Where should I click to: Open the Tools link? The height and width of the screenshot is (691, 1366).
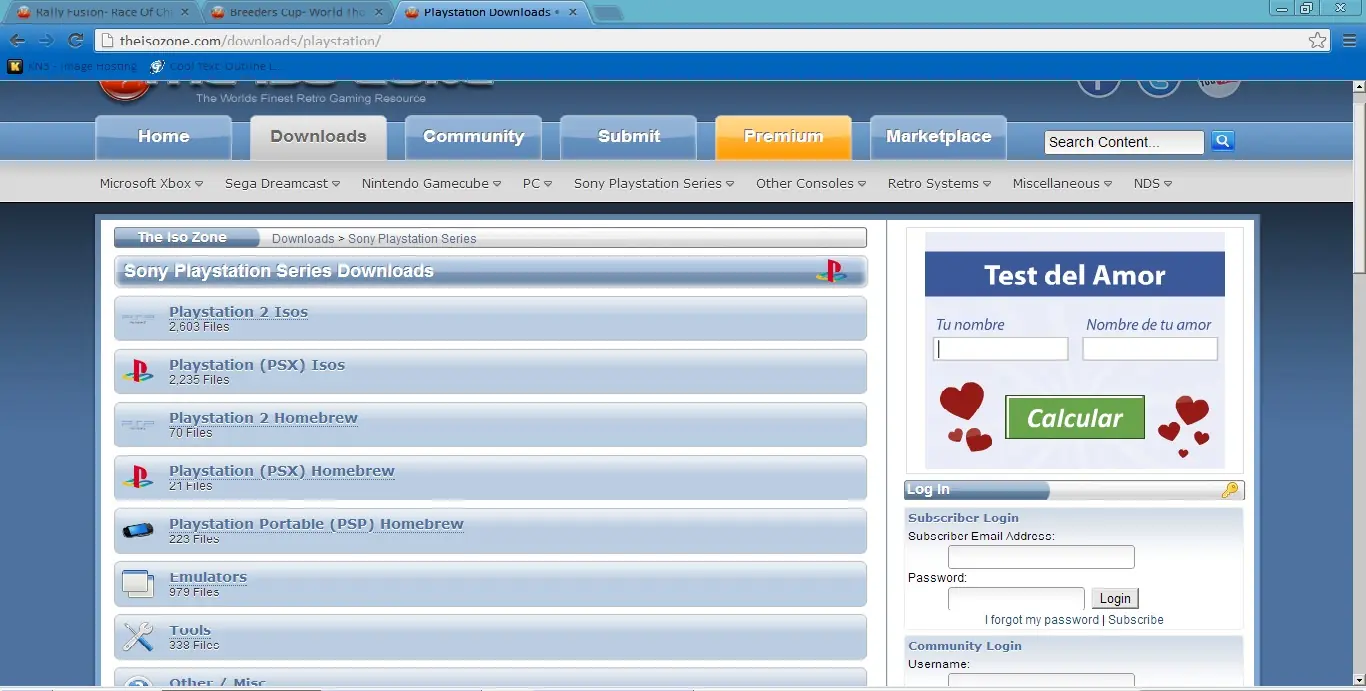190,630
